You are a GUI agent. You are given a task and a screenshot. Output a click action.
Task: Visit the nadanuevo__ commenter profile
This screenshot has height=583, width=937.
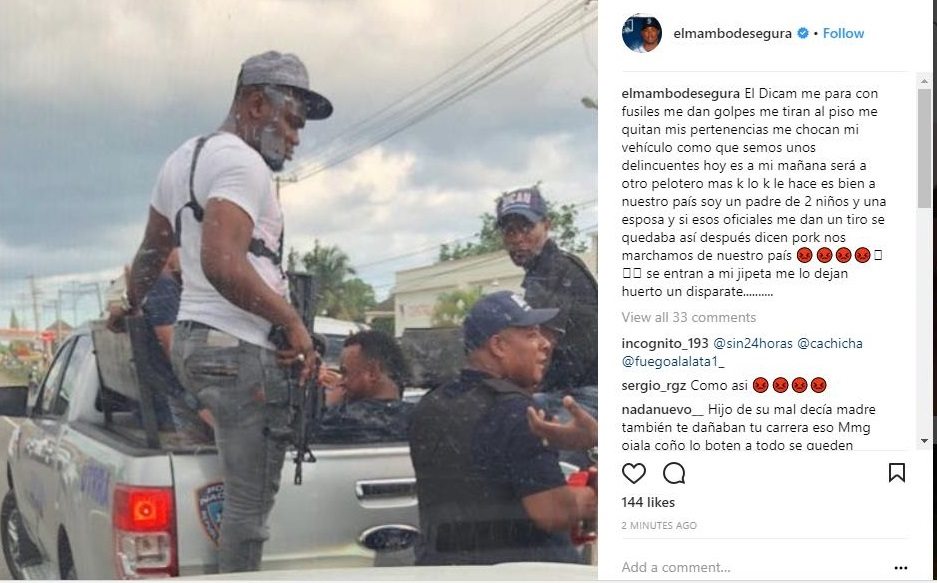[x=662, y=410]
